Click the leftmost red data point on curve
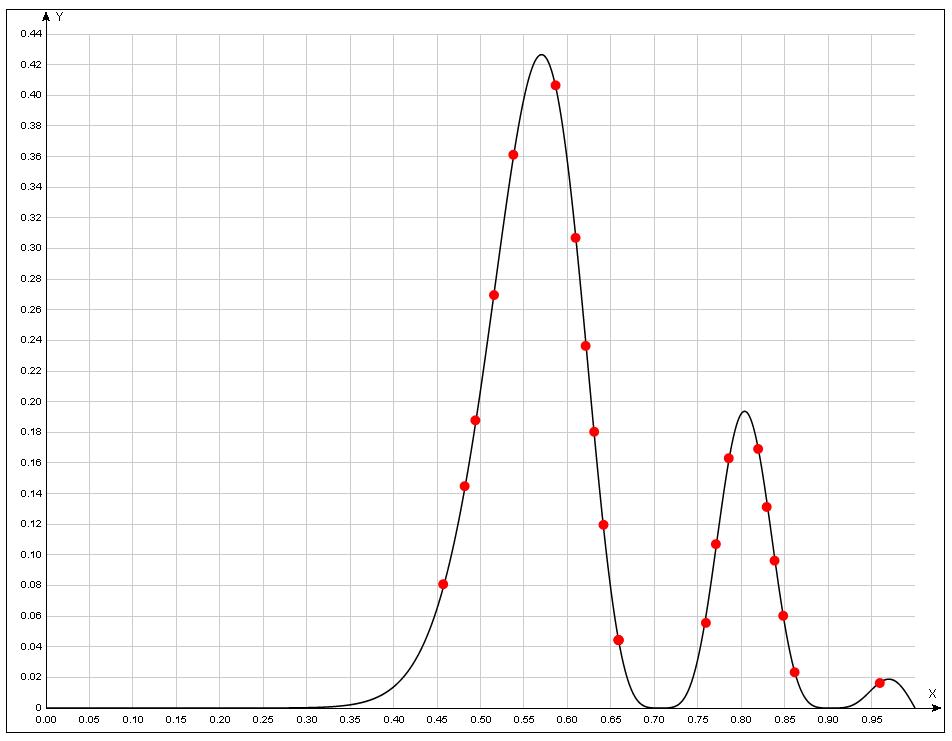952x741 pixels. (x=443, y=584)
